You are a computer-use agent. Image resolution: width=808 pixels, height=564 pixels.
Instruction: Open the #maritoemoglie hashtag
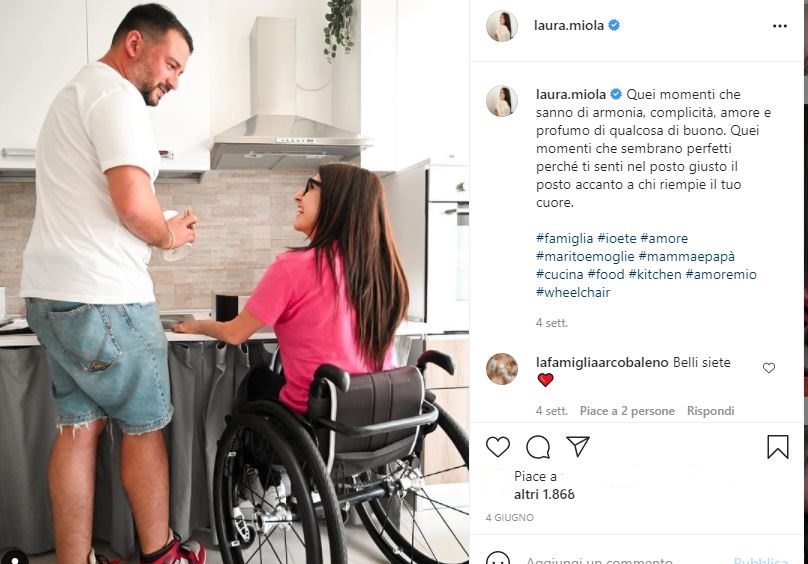click(x=585, y=256)
